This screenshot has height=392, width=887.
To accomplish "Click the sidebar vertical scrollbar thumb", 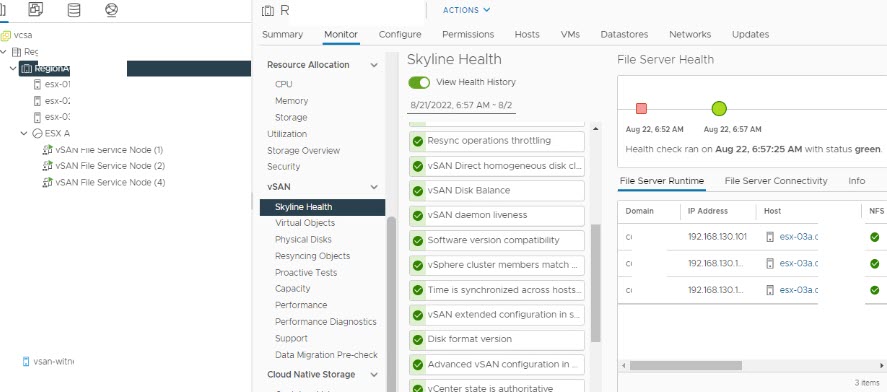I will pyautogui.click(x=391, y=304).
